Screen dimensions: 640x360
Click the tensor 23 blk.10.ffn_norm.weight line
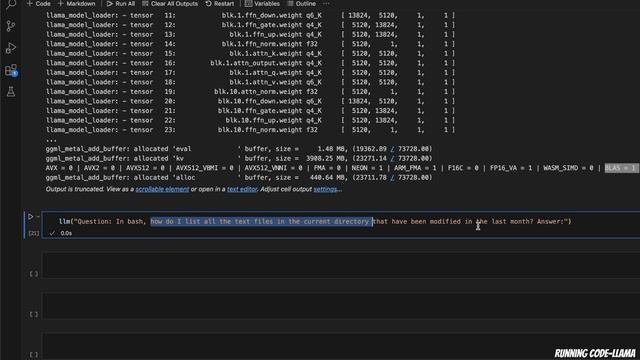pos(250,130)
